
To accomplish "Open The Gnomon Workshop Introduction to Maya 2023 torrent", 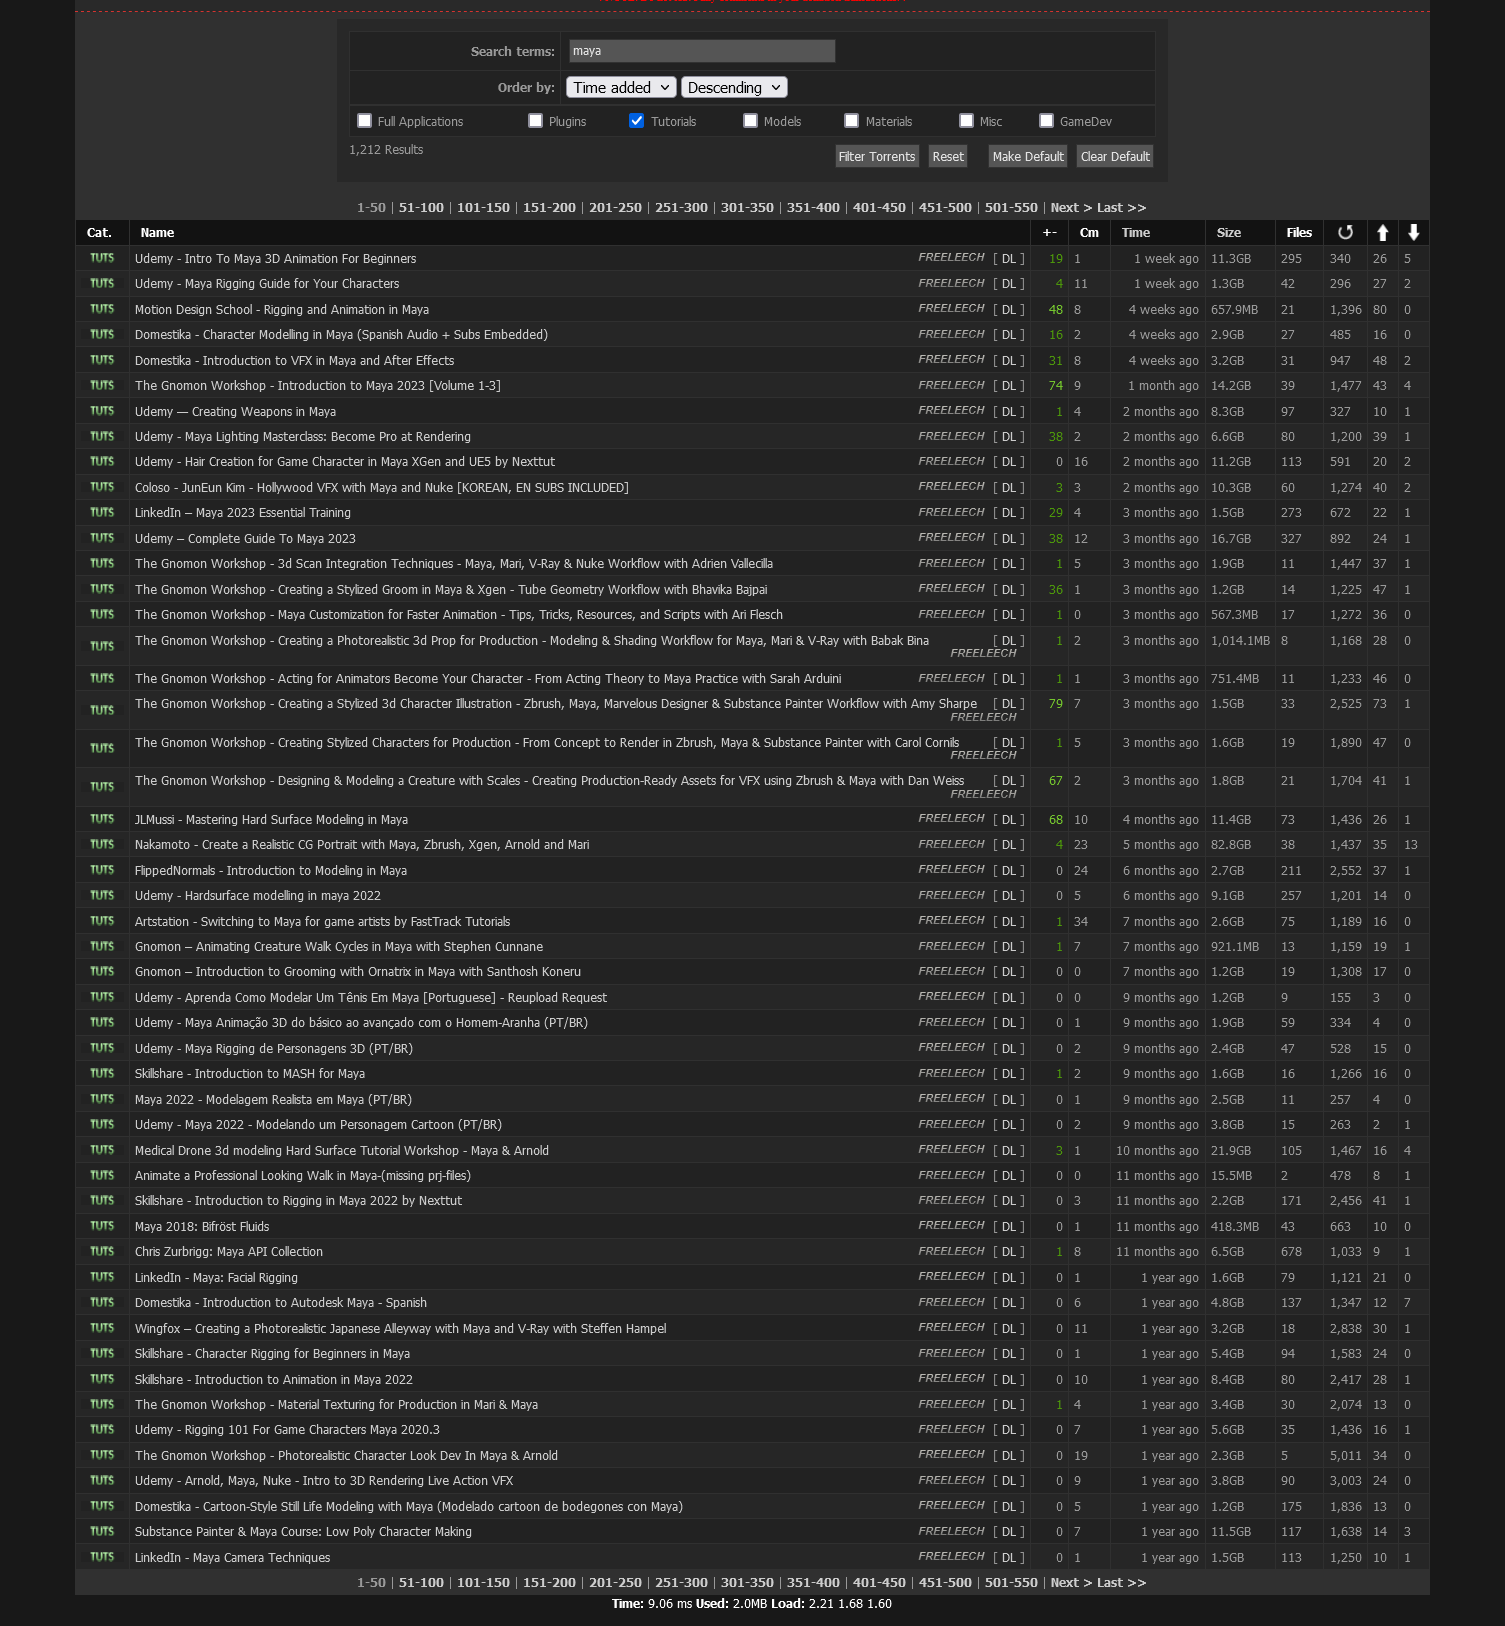I will click(x=318, y=386).
